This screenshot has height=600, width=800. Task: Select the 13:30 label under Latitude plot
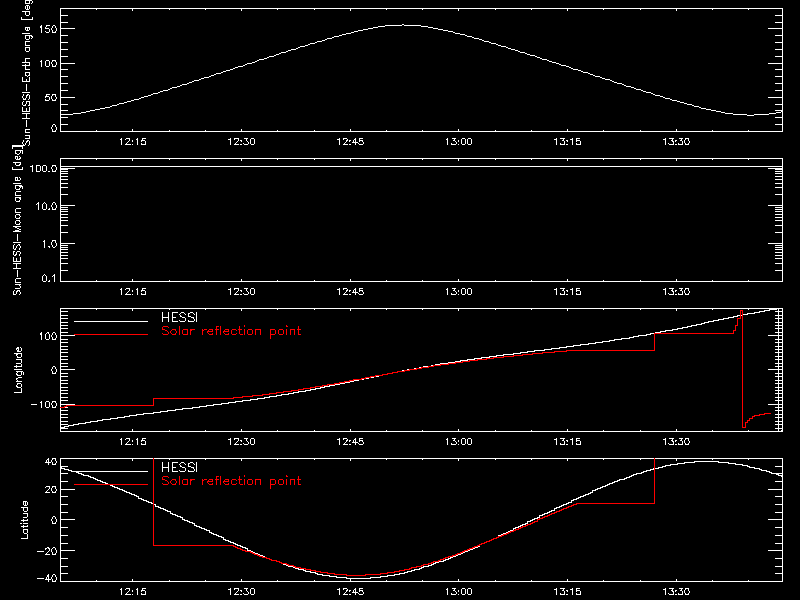[676, 592]
